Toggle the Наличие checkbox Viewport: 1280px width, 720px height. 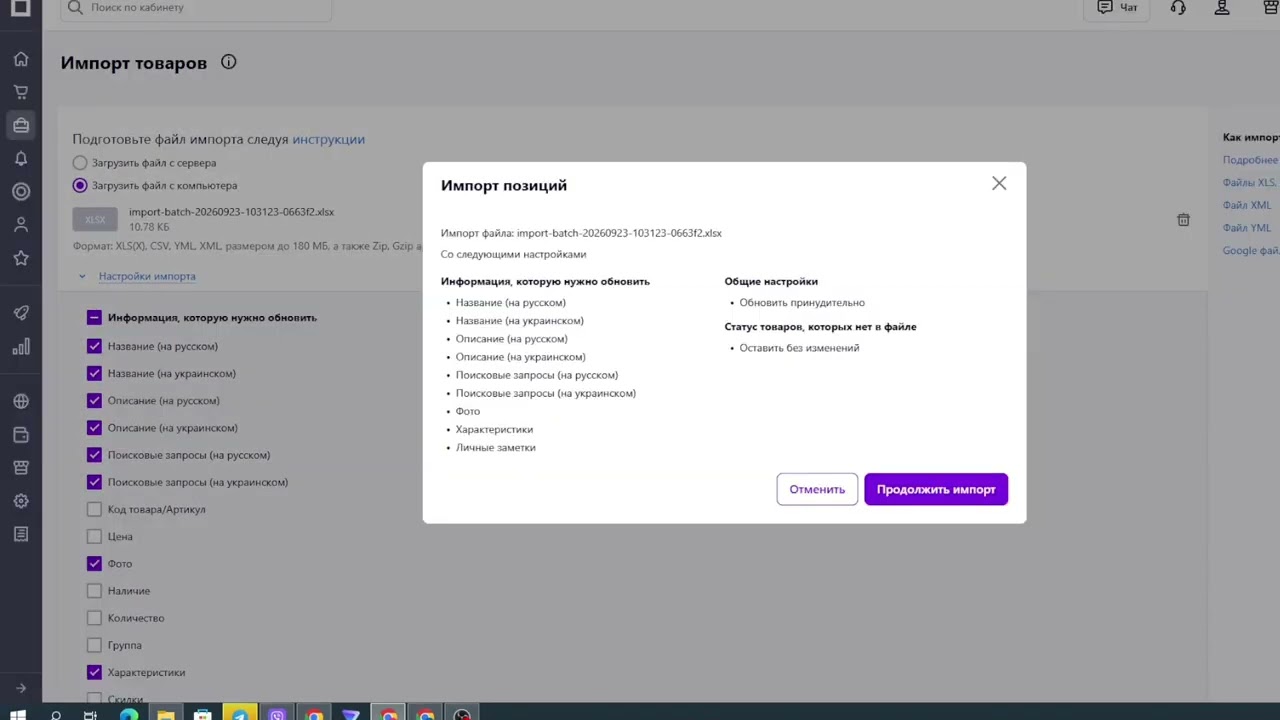click(94, 591)
